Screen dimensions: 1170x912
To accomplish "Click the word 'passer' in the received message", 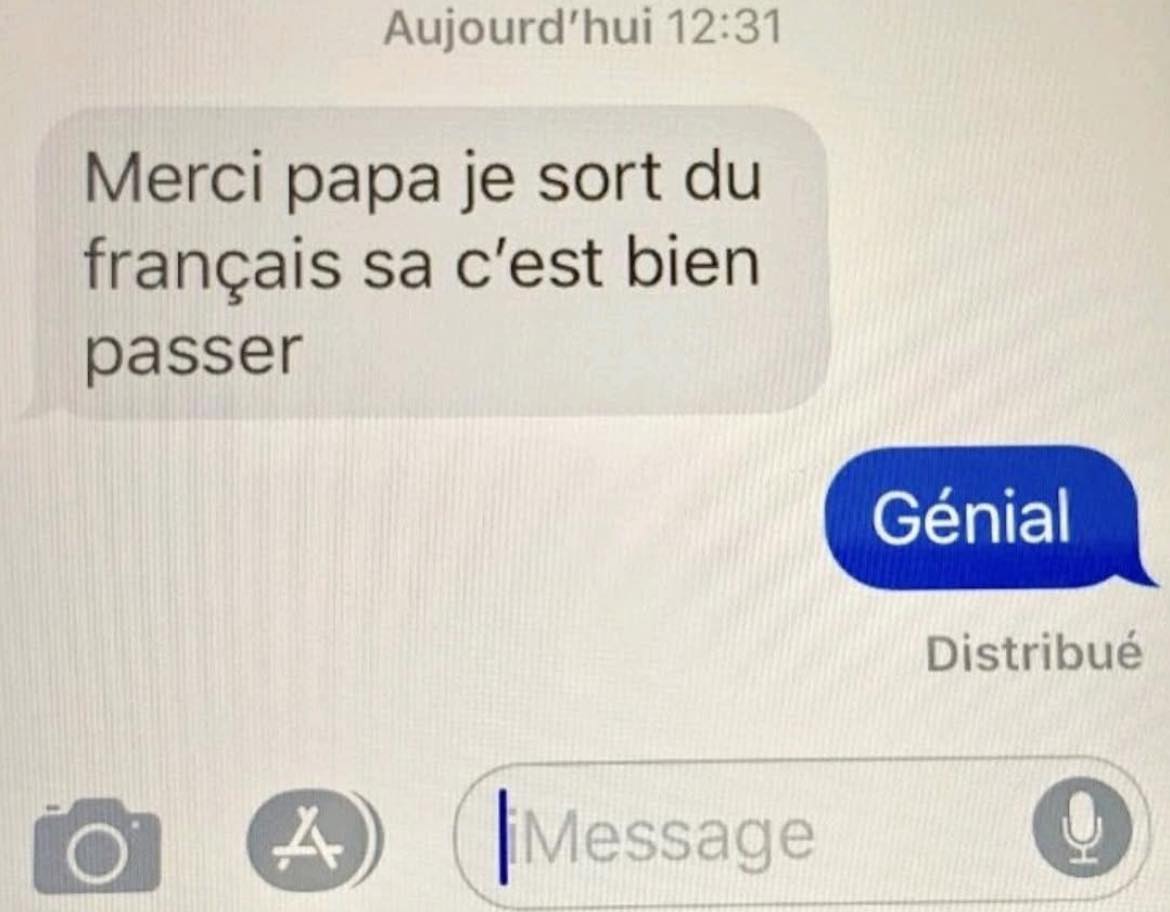I will [193, 353].
